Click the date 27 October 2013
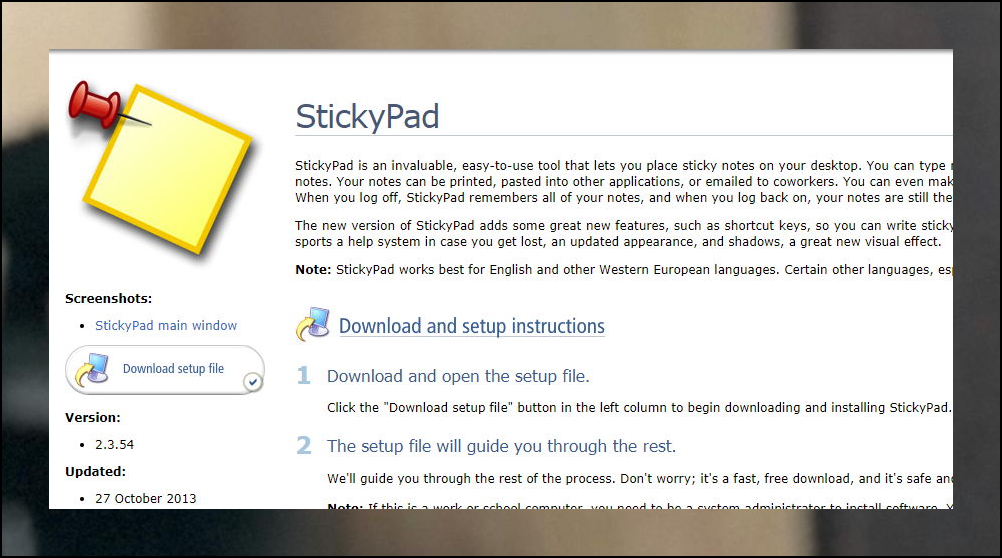The image size is (1002, 558). [x=146, y=499]
